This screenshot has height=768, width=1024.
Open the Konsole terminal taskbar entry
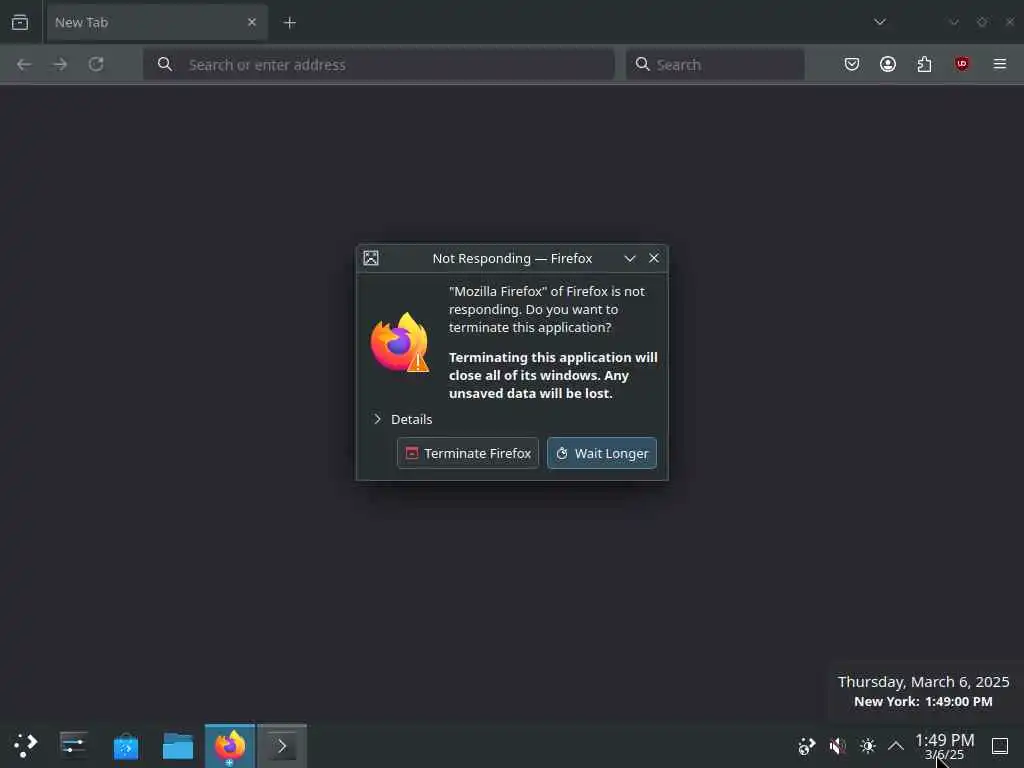[281, 746]
